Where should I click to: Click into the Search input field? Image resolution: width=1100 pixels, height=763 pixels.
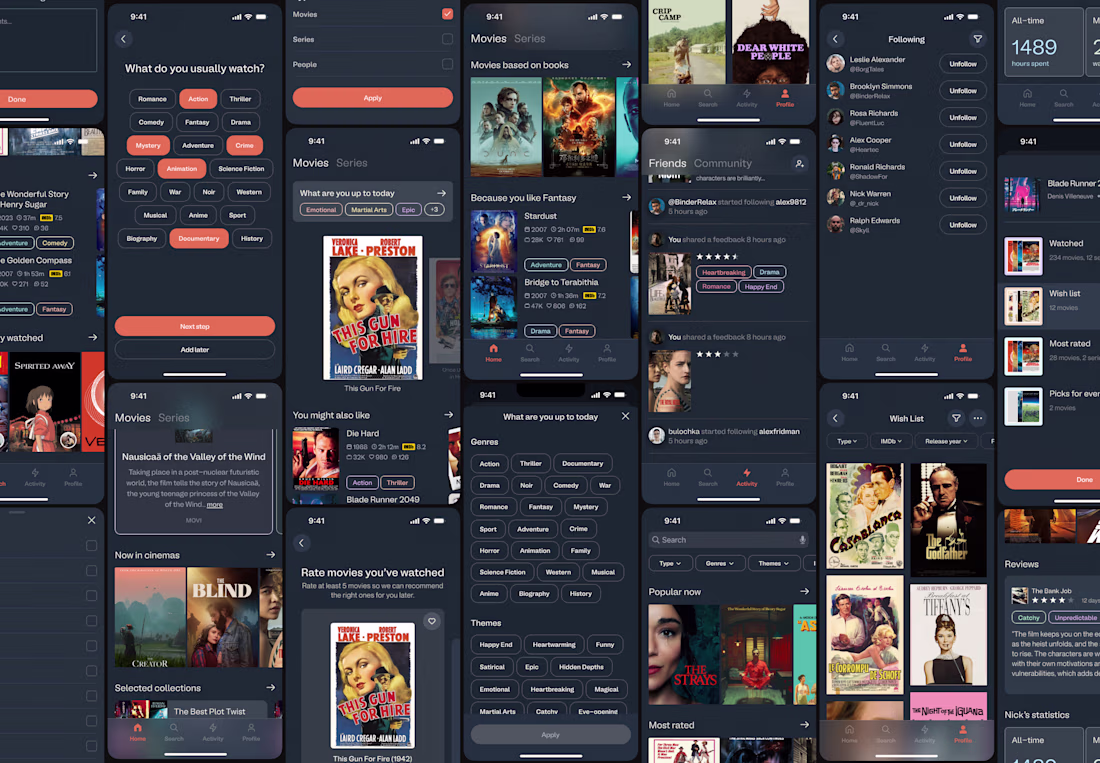tap(728, 540)
